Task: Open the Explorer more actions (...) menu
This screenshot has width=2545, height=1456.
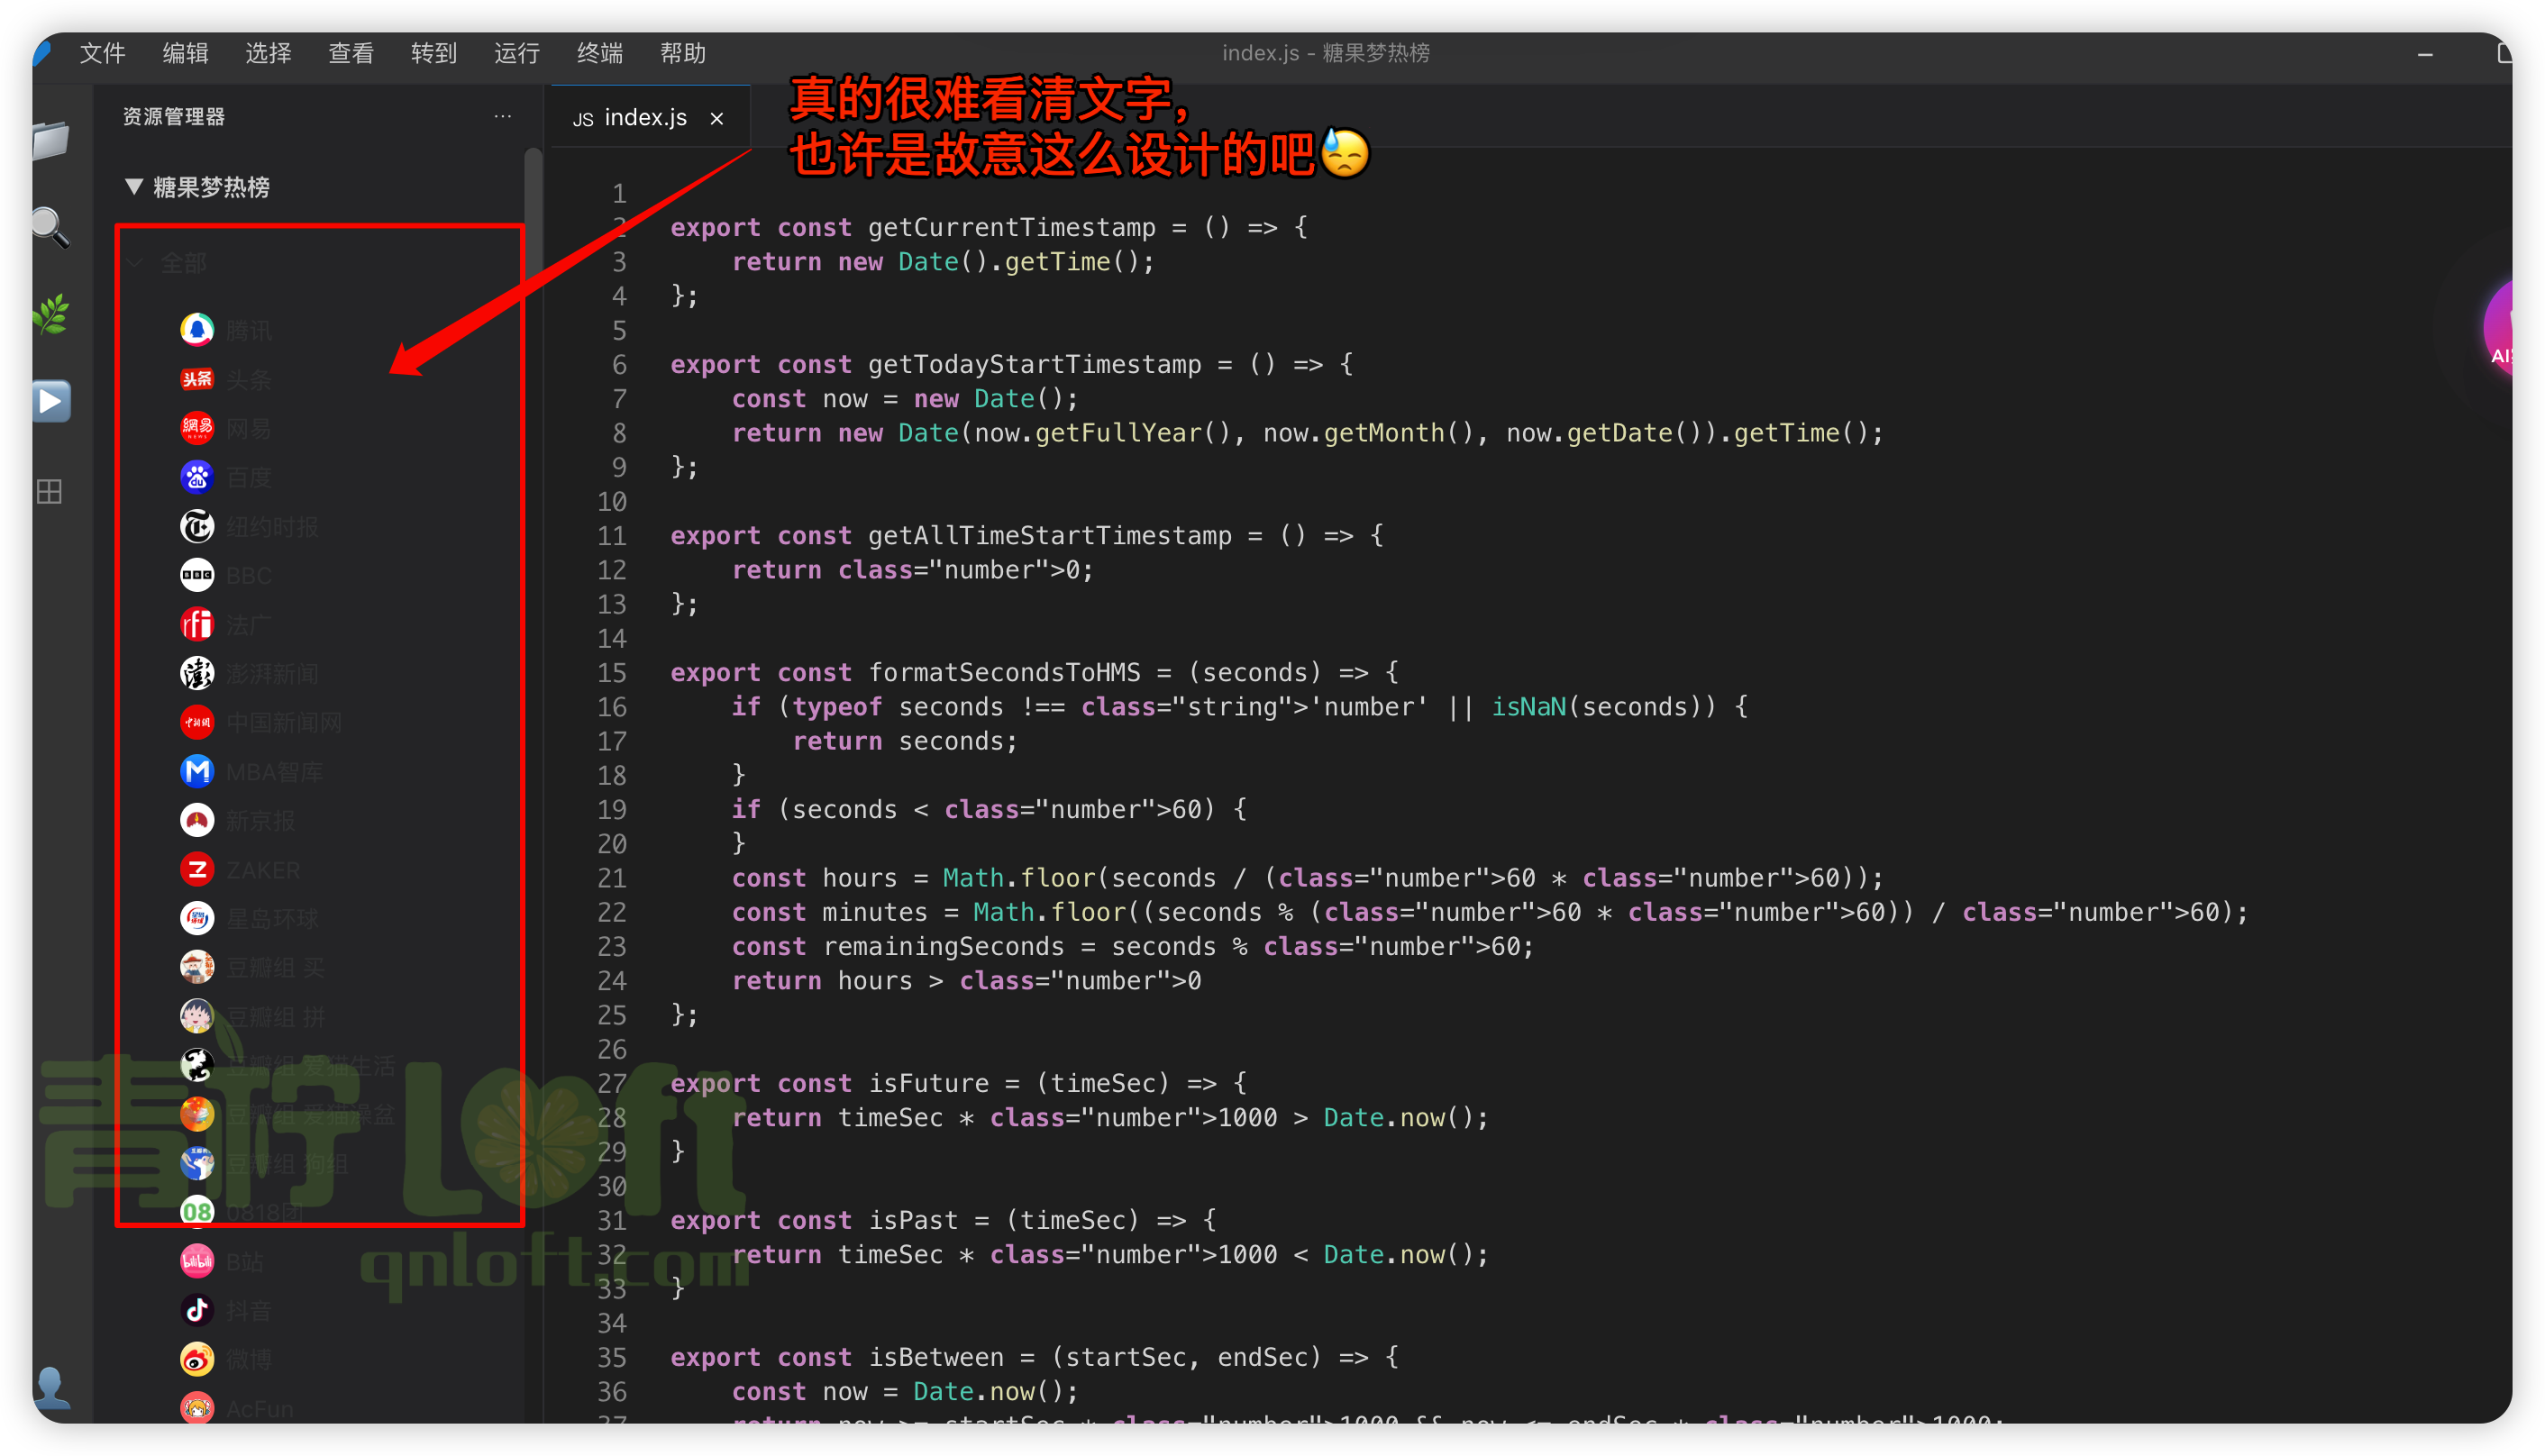Action: (503, 116)
